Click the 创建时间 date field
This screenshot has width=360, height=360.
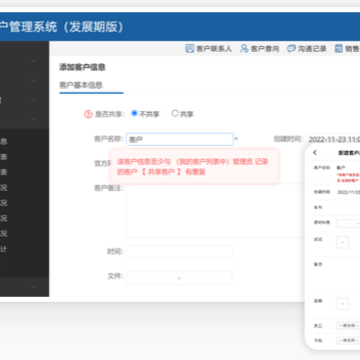[333, 139]
